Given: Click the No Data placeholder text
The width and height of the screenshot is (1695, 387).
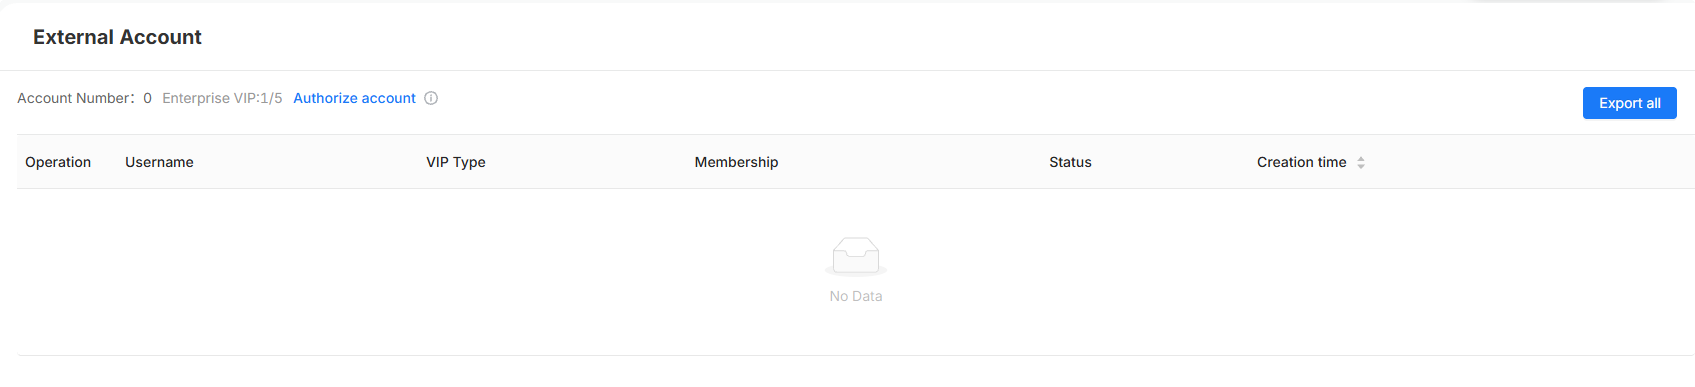Looking at the screenshot, I should point(856,296).
